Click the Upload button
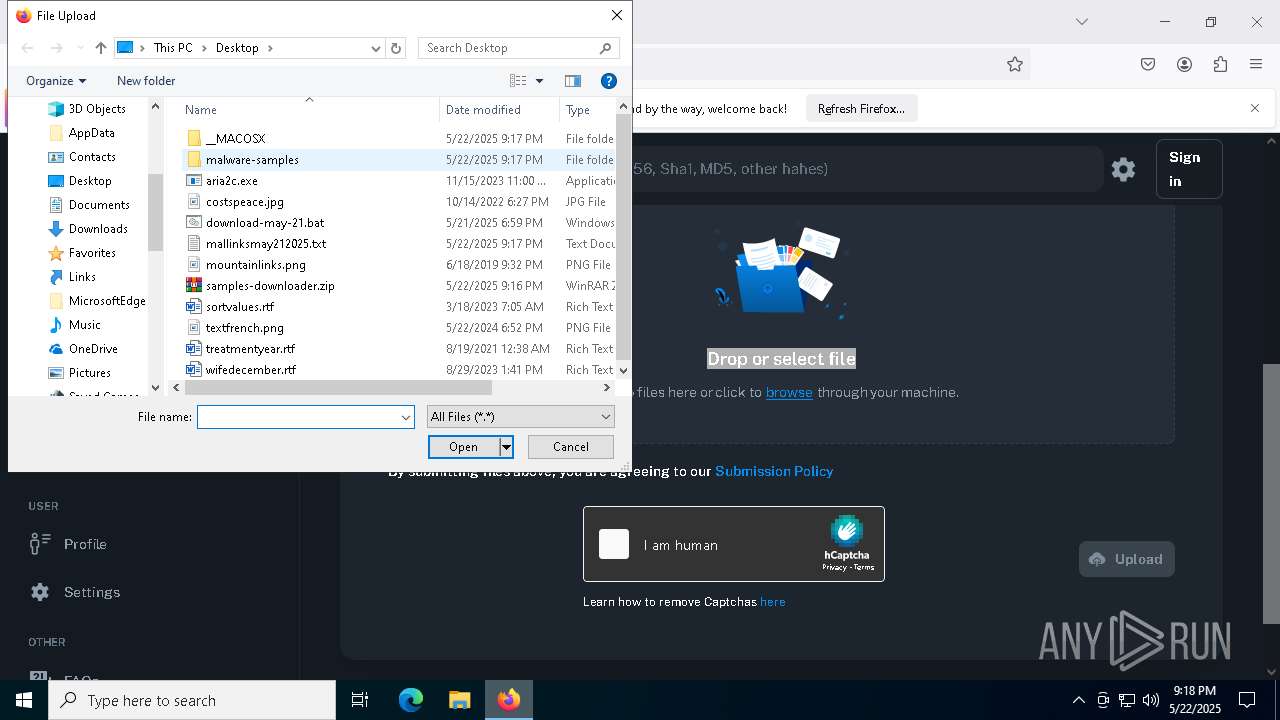Viewport: 1280px width, 720px height. 1127,559
